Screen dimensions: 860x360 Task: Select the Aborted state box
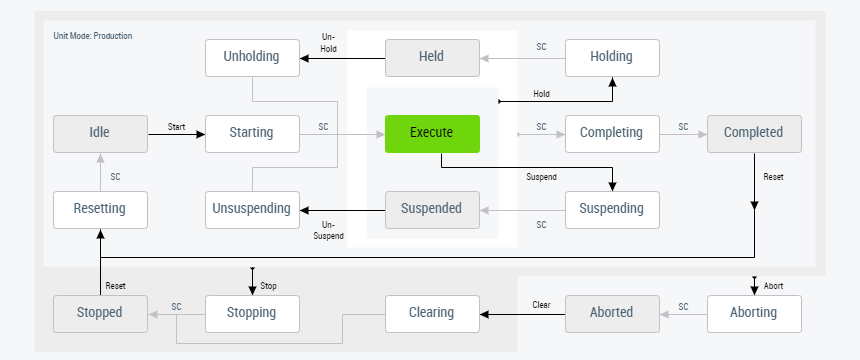click(x=612, y=314)
